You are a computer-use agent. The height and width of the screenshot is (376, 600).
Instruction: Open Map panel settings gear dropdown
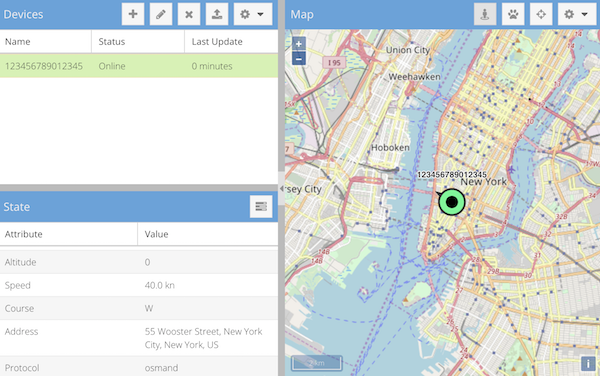click(x=577, y=14)
